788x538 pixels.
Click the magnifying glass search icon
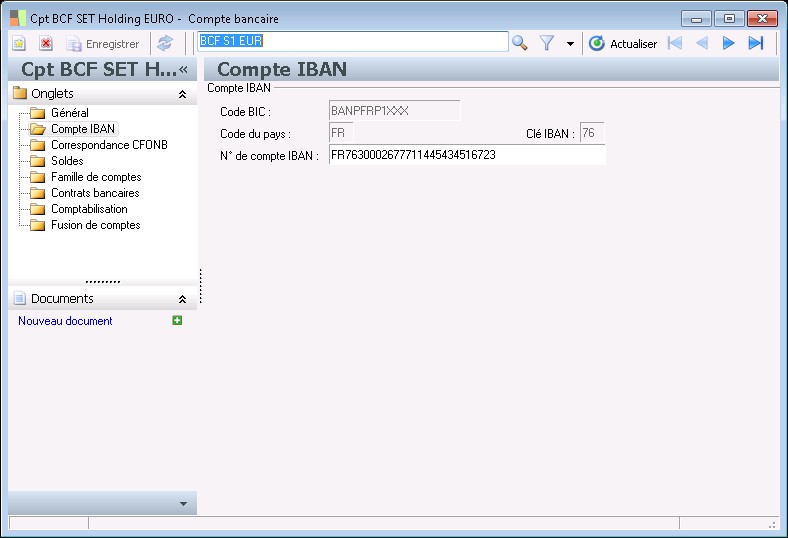click(520, 43)
